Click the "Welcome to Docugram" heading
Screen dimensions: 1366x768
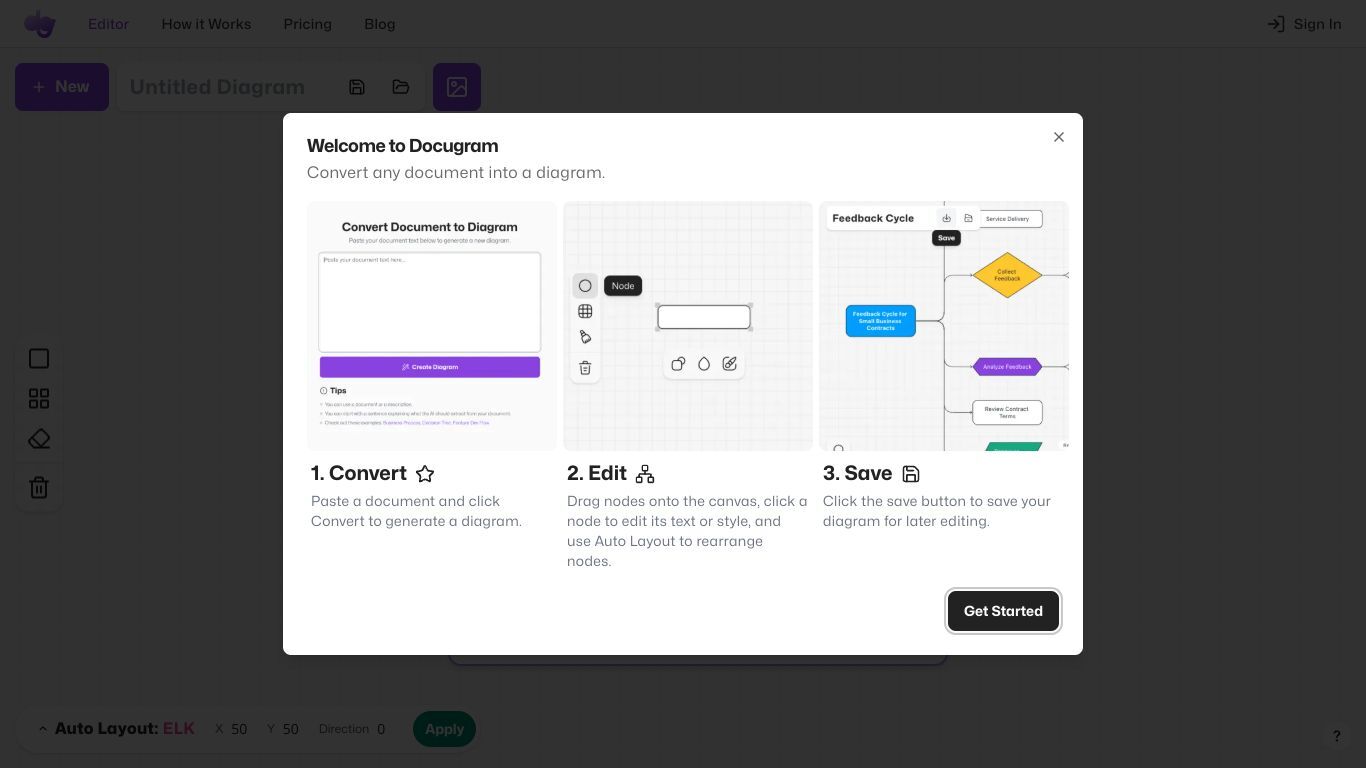(402, 146)
